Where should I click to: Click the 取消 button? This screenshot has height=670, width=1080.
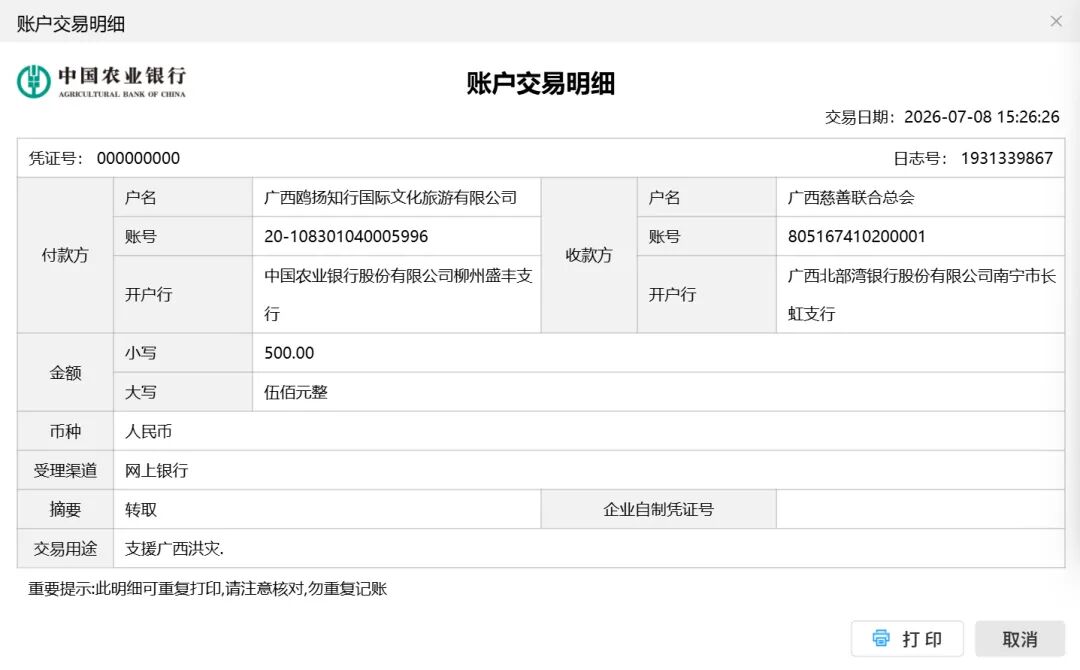coord(1020,639)
